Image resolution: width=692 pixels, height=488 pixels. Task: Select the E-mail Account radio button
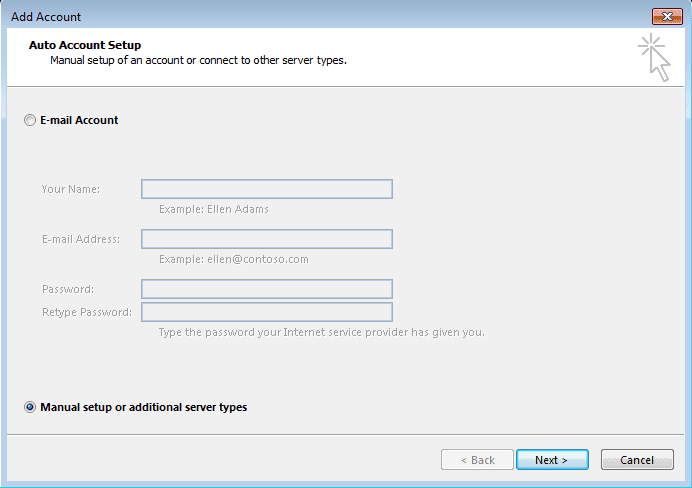30,121
